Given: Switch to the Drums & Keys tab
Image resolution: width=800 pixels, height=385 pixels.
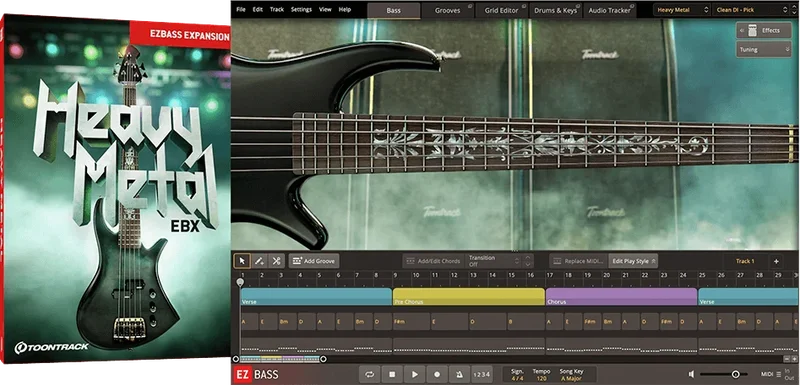Looking at the screenshot, I should click(556, 10).
